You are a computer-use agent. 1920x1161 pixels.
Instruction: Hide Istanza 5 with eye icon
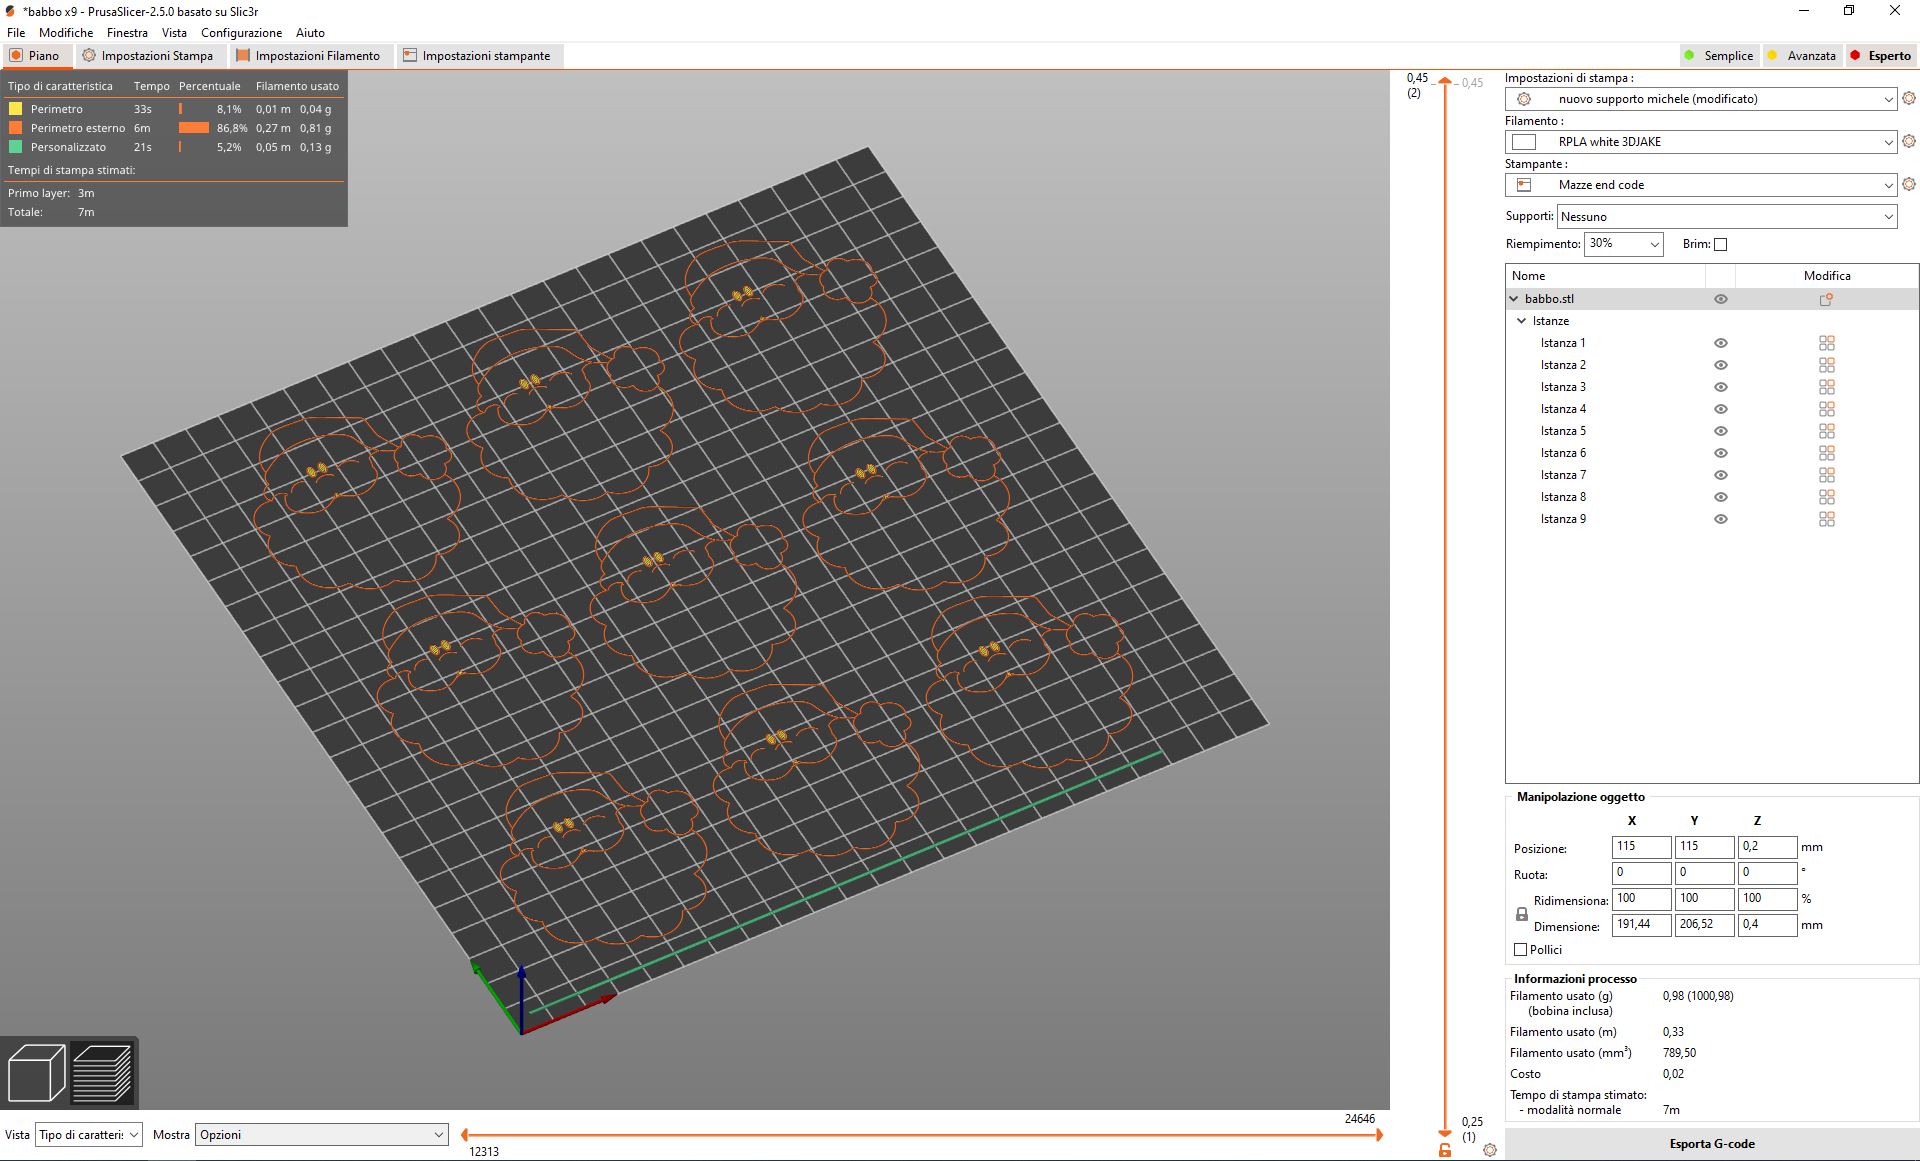click(1720, 431)
